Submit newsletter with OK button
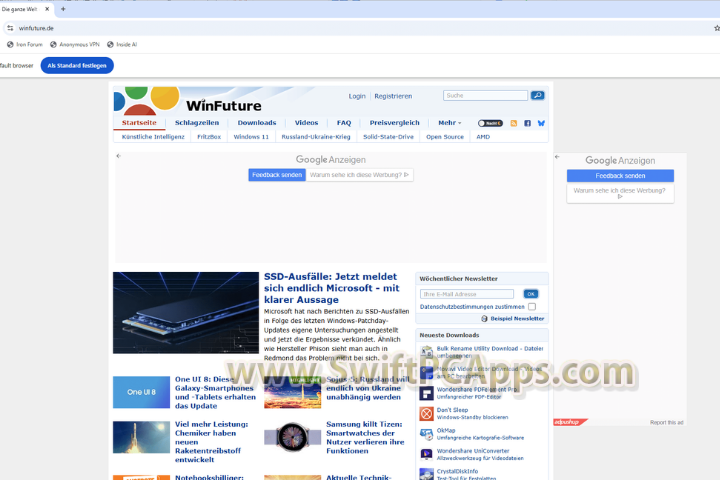720x480 pixels. coord(530,294)
